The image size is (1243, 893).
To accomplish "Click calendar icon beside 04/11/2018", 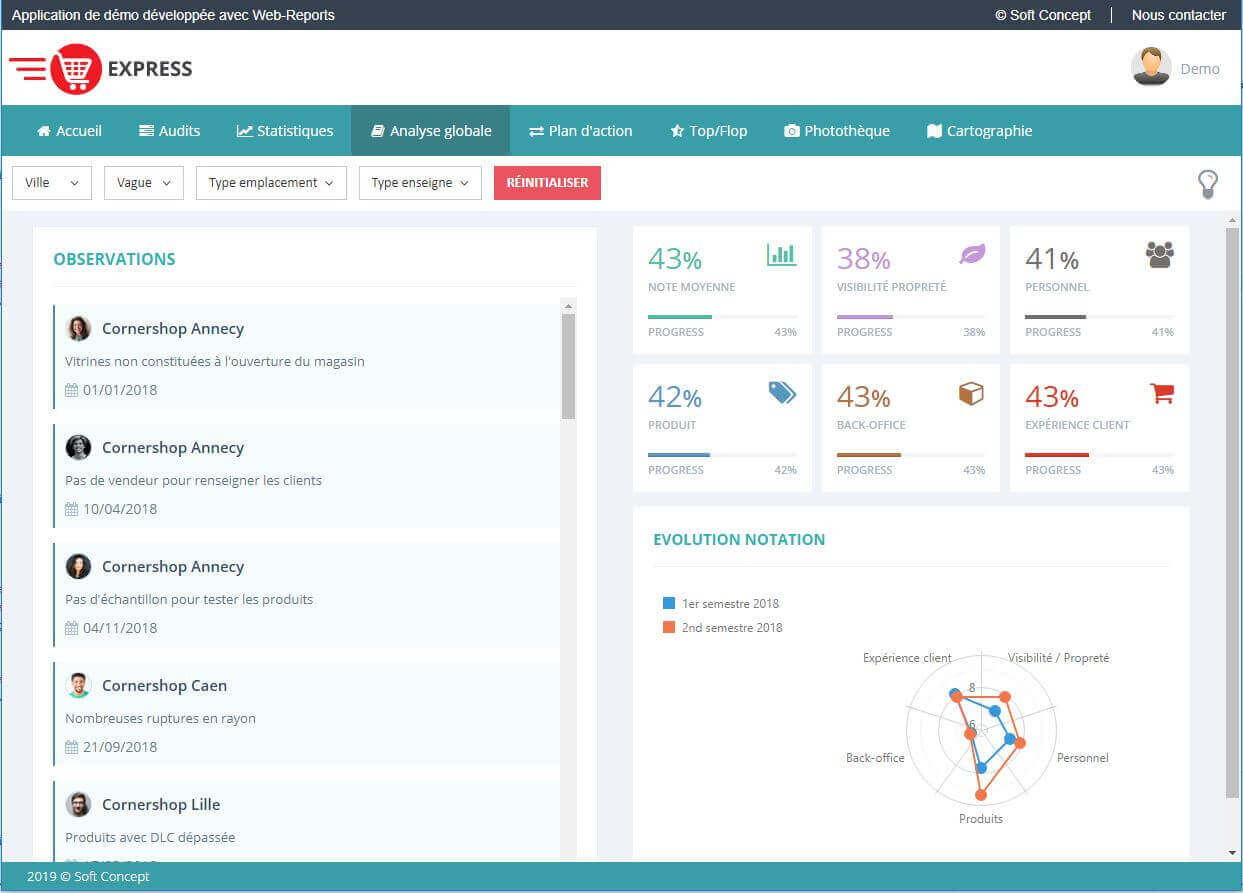I will pos(71,628).
